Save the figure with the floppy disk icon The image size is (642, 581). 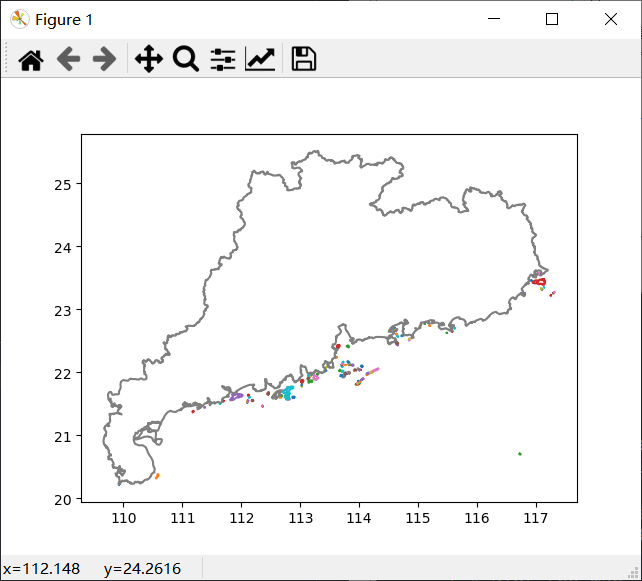click(x=303, y=59)
